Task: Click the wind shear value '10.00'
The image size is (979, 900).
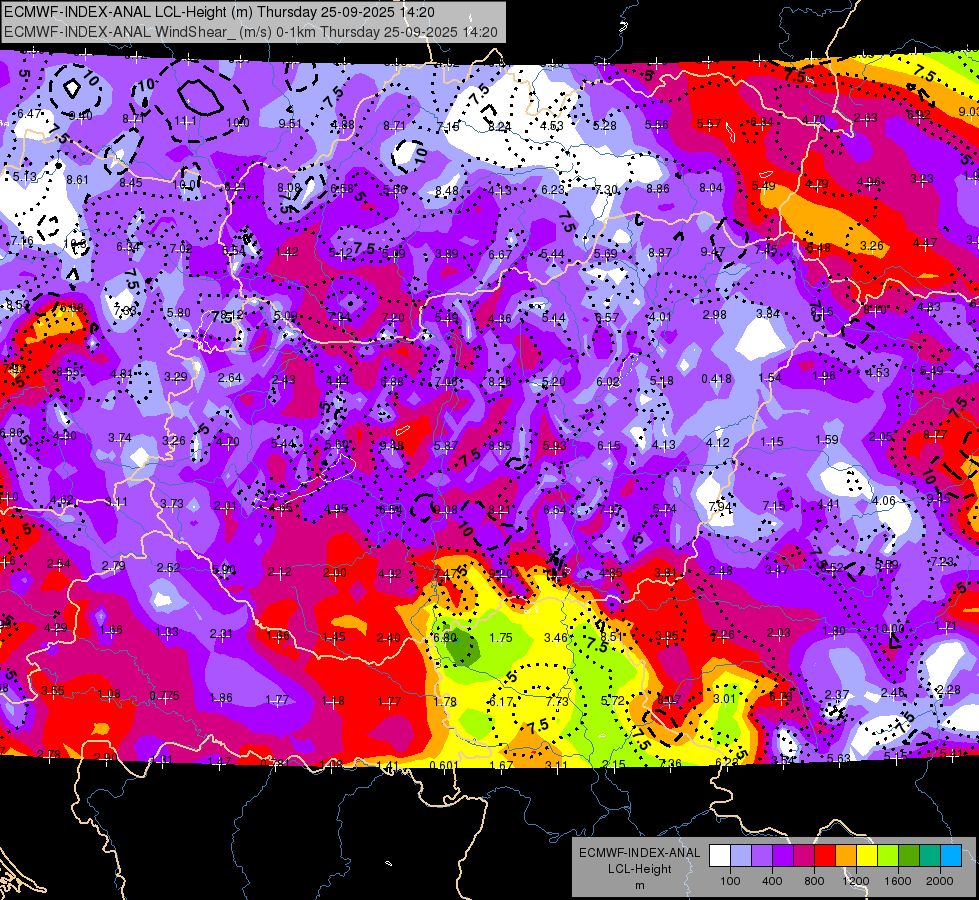Action: 888,628
